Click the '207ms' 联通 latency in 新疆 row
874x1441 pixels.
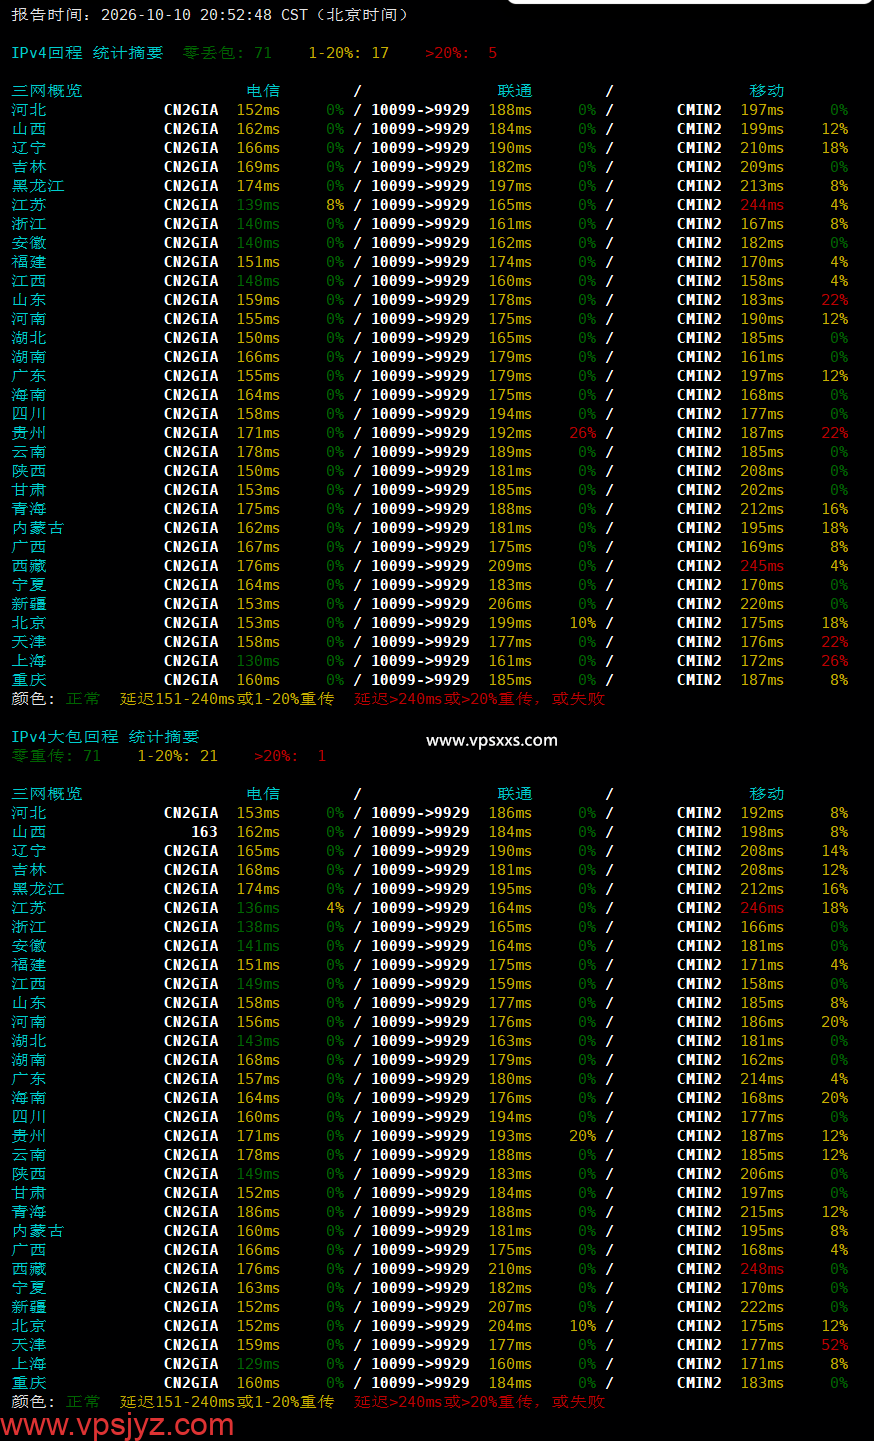[510, 1307]
